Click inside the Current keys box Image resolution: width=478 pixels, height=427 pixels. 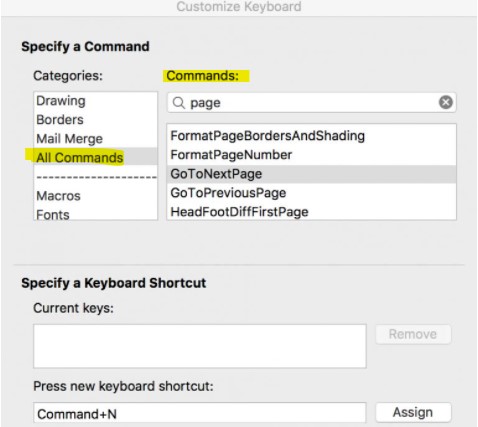point(200,346)
